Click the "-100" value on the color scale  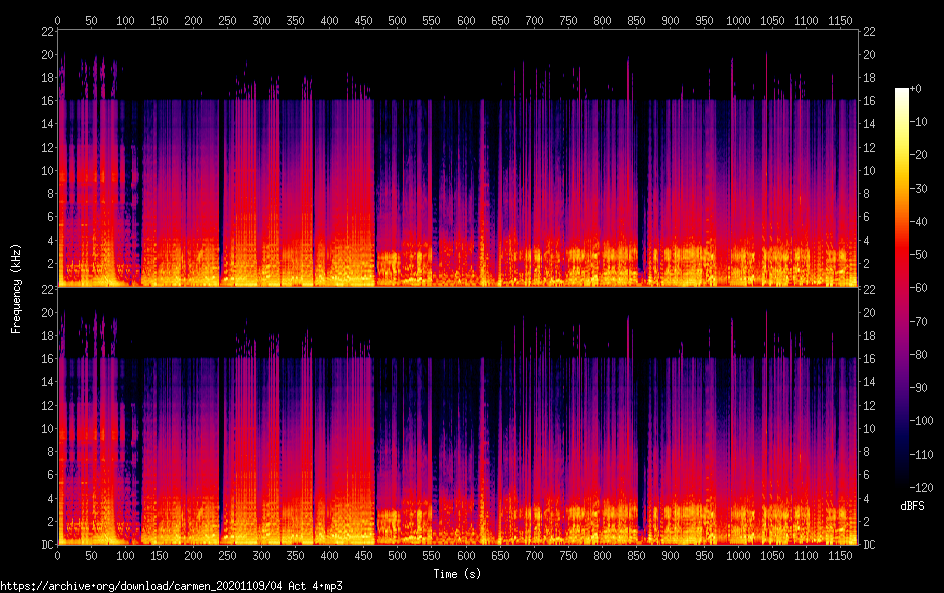(x=922, y=421)
